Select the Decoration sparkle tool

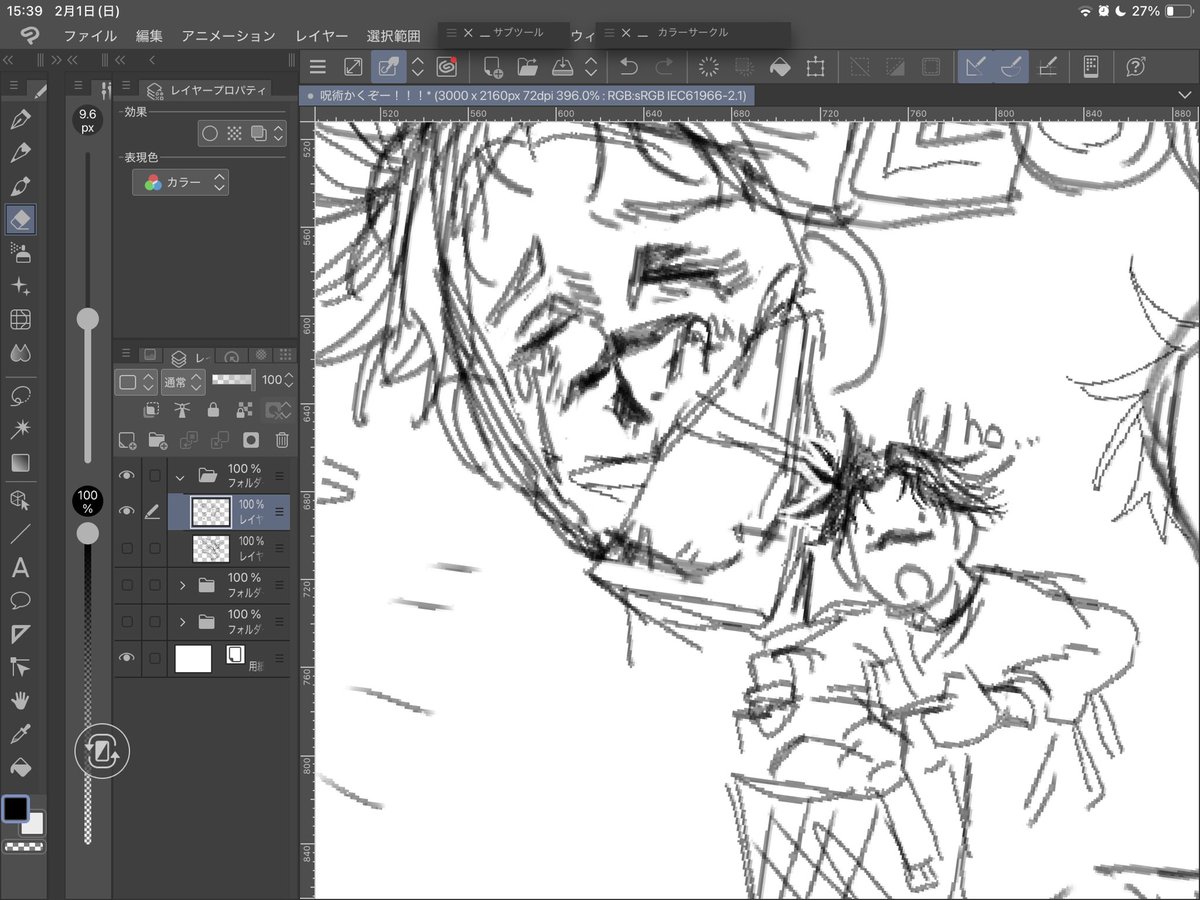pyautogui.click(x=20, y=286)
